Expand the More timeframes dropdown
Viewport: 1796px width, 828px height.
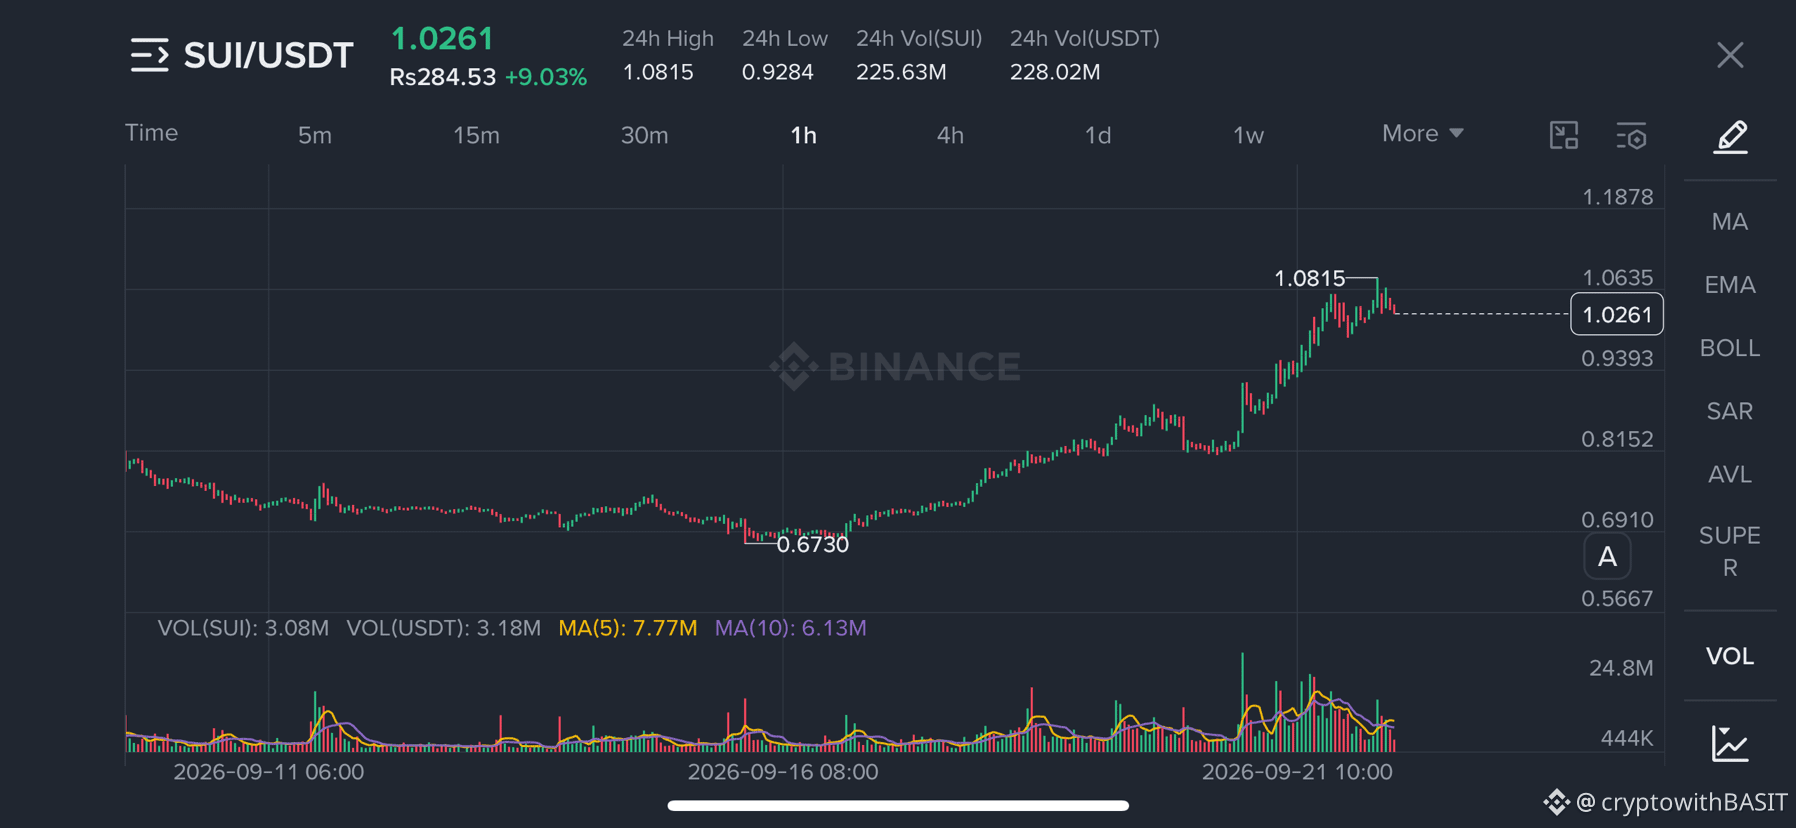1422,133
